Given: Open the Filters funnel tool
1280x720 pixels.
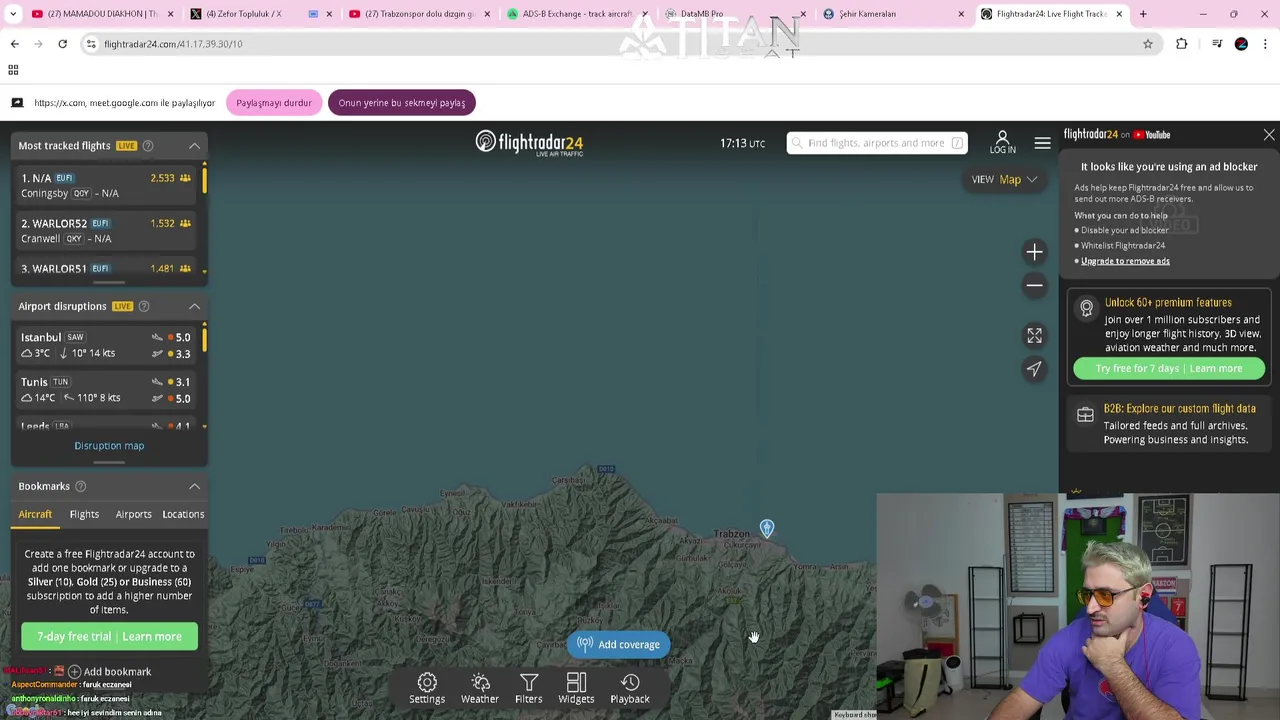Looking at the screenshot, I should pos(529,688).
